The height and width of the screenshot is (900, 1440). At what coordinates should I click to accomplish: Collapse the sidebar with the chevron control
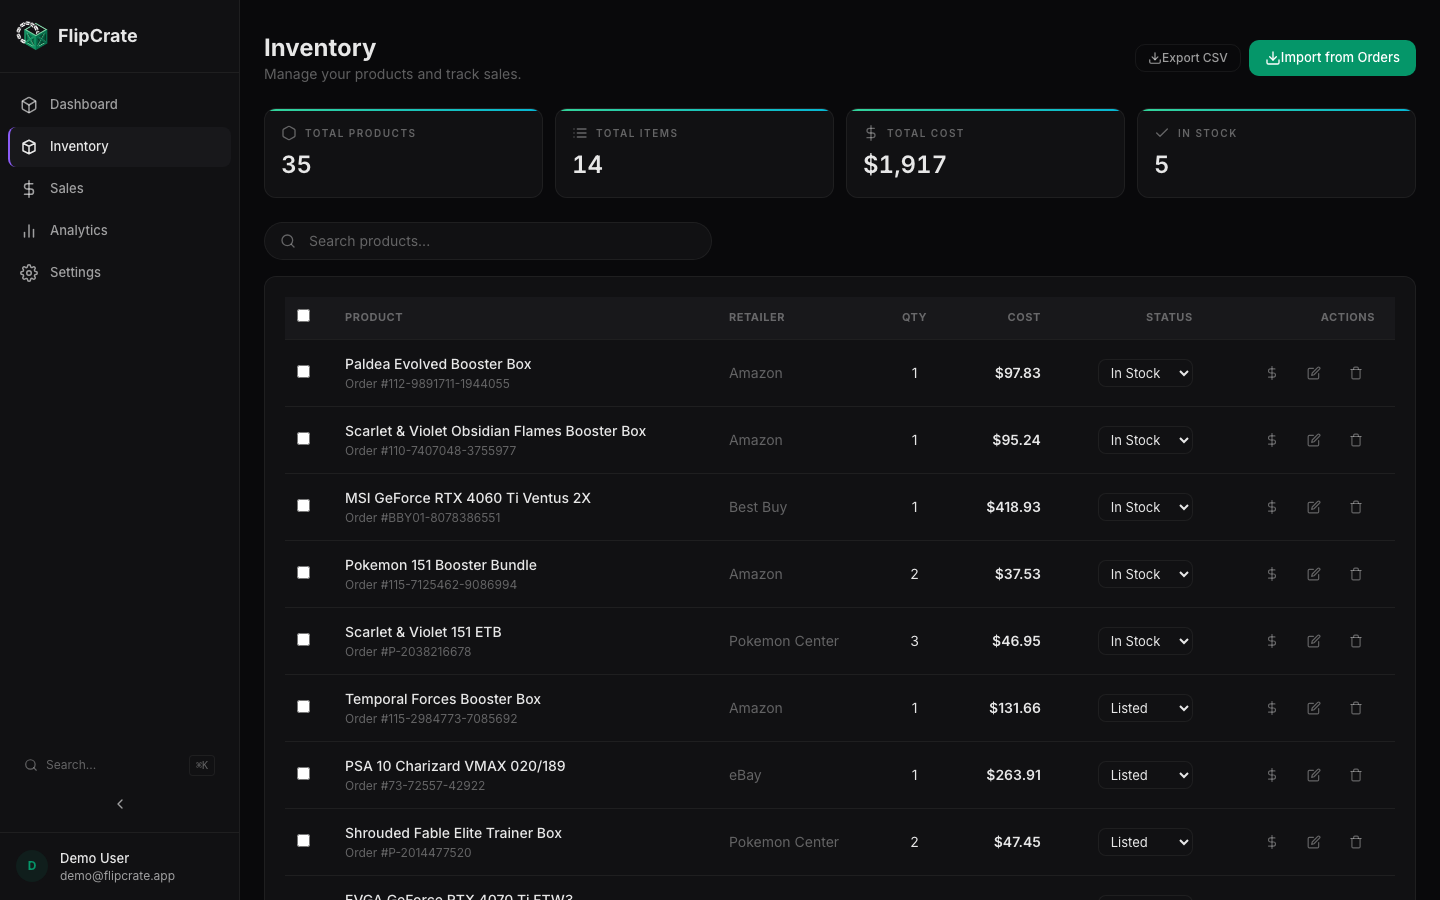coord(119,803)
